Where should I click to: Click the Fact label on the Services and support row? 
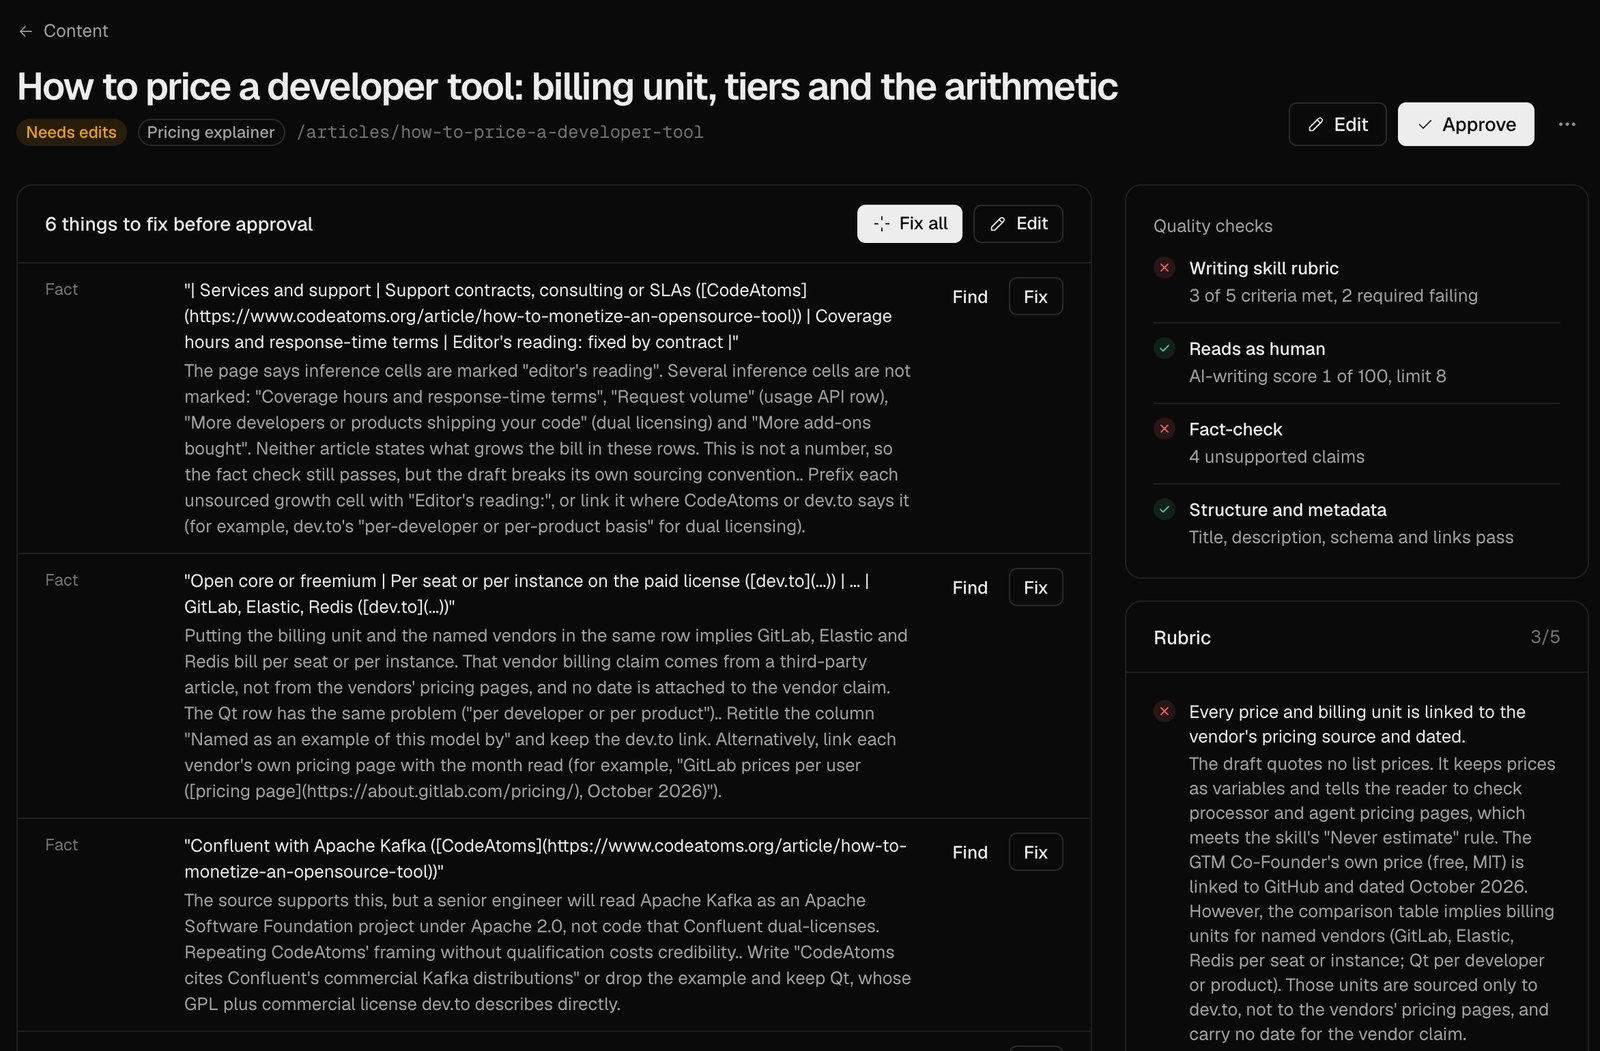click(x=61, y=289)
